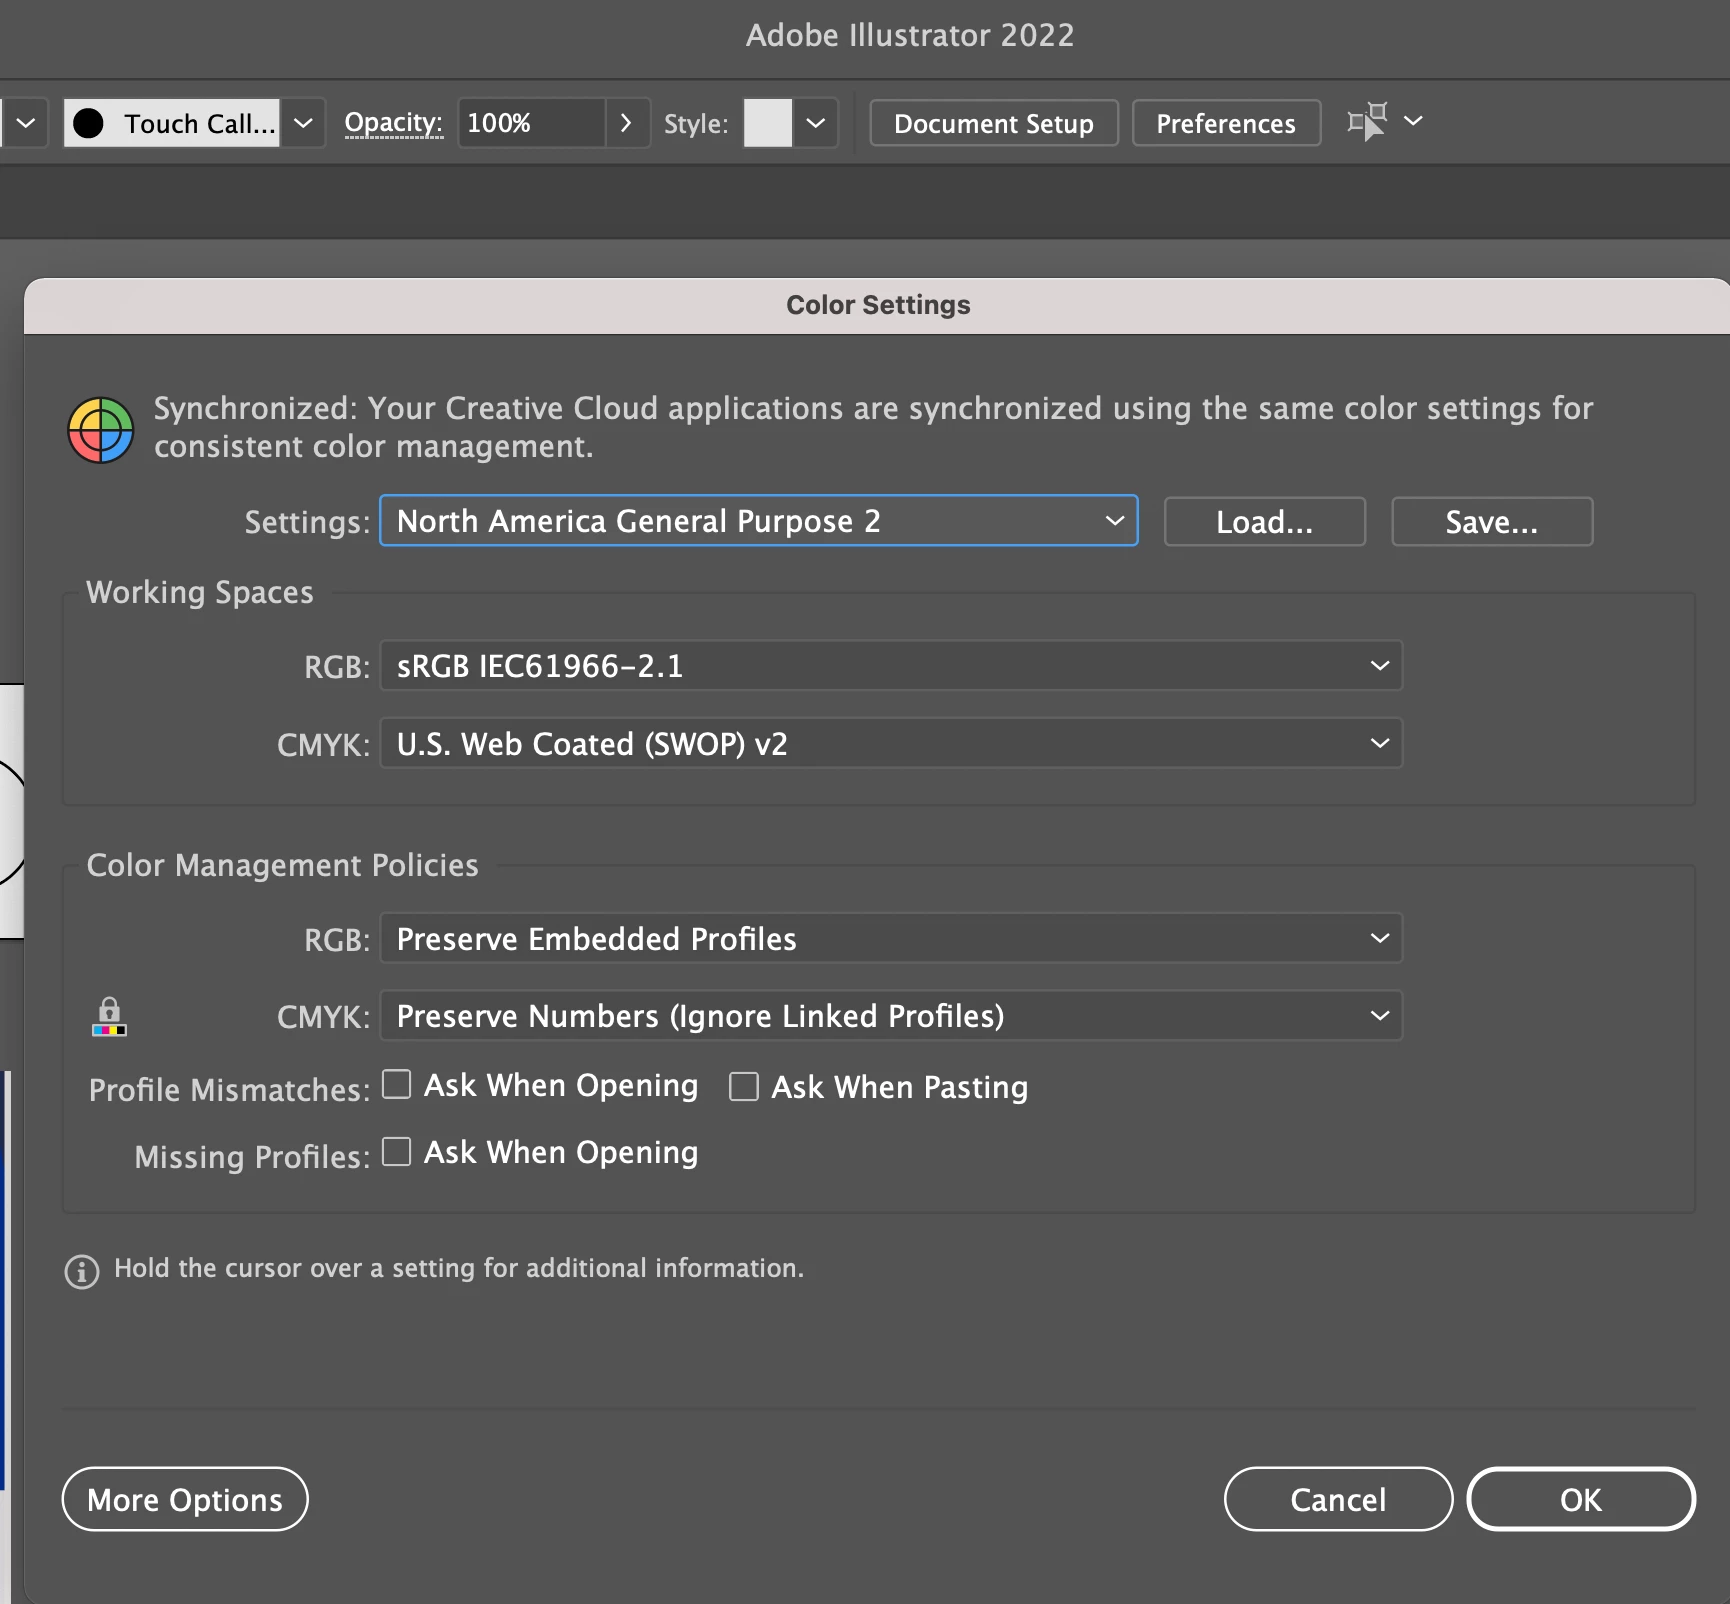Open the Settings preset dropdown
This screenshot has height=1604, width=1730.
759,521
